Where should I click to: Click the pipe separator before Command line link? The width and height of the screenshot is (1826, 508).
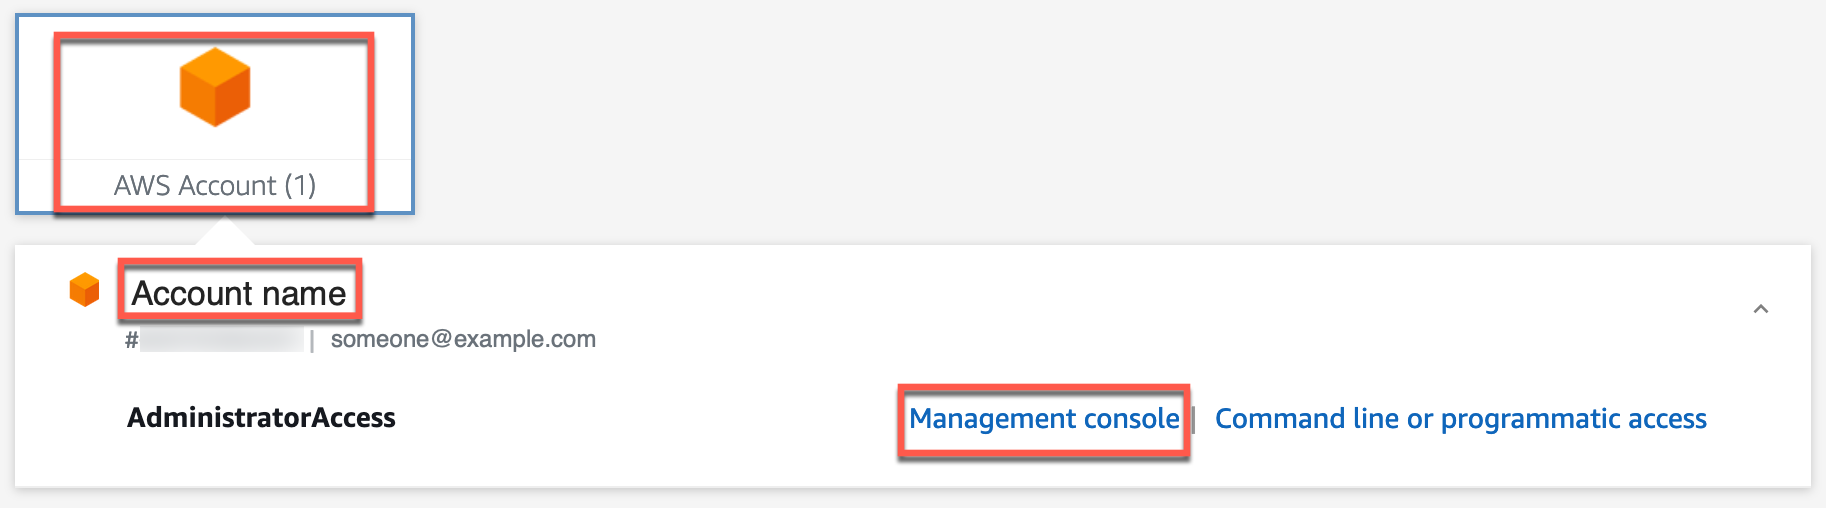(x=1194, y=419)
